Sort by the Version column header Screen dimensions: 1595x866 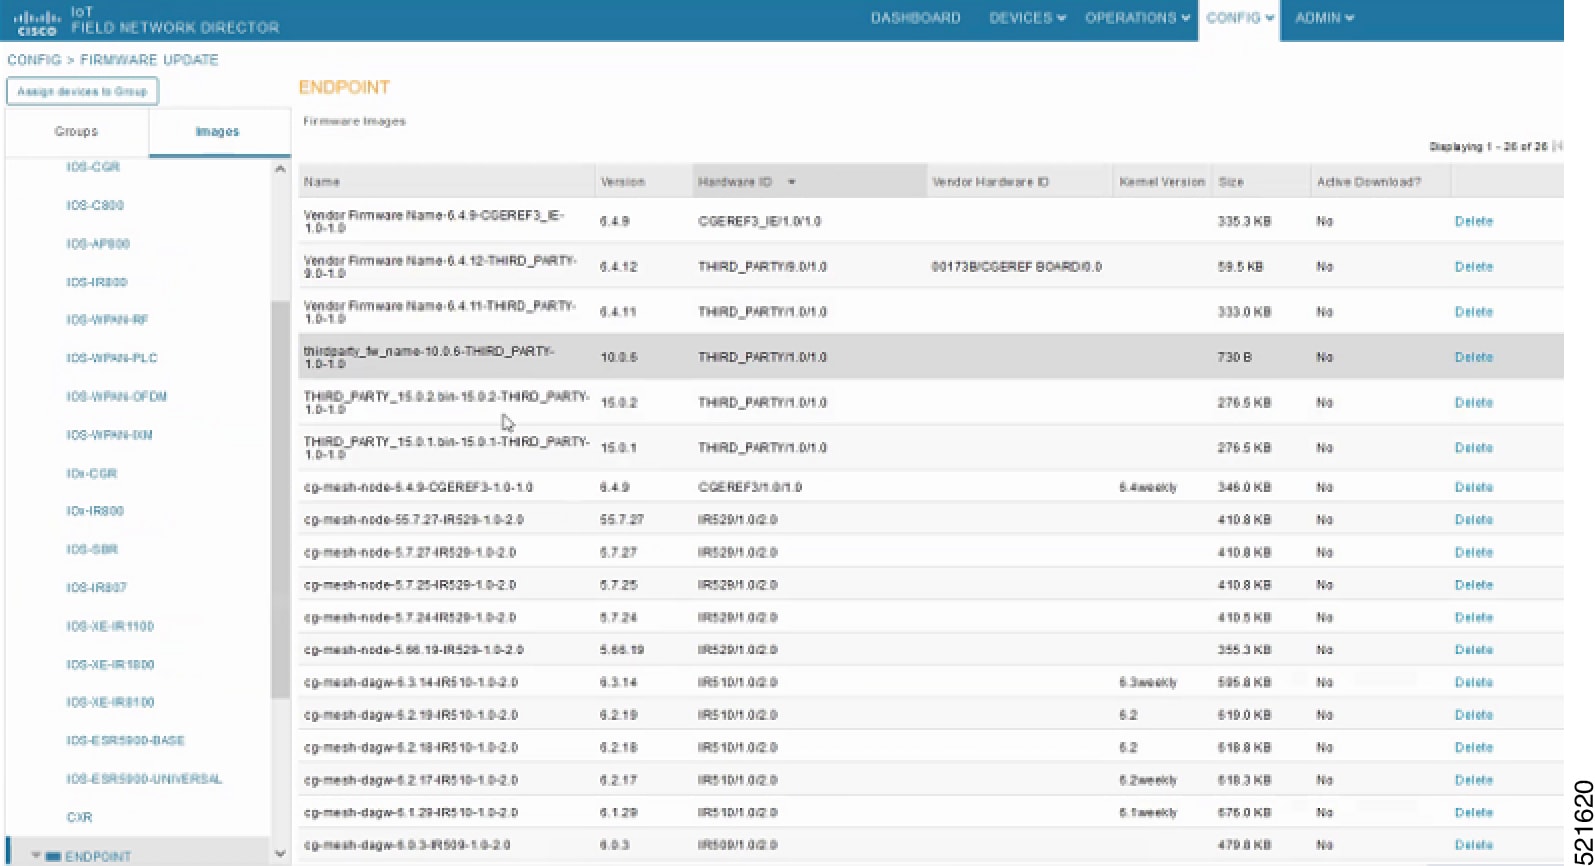point(643,181)
